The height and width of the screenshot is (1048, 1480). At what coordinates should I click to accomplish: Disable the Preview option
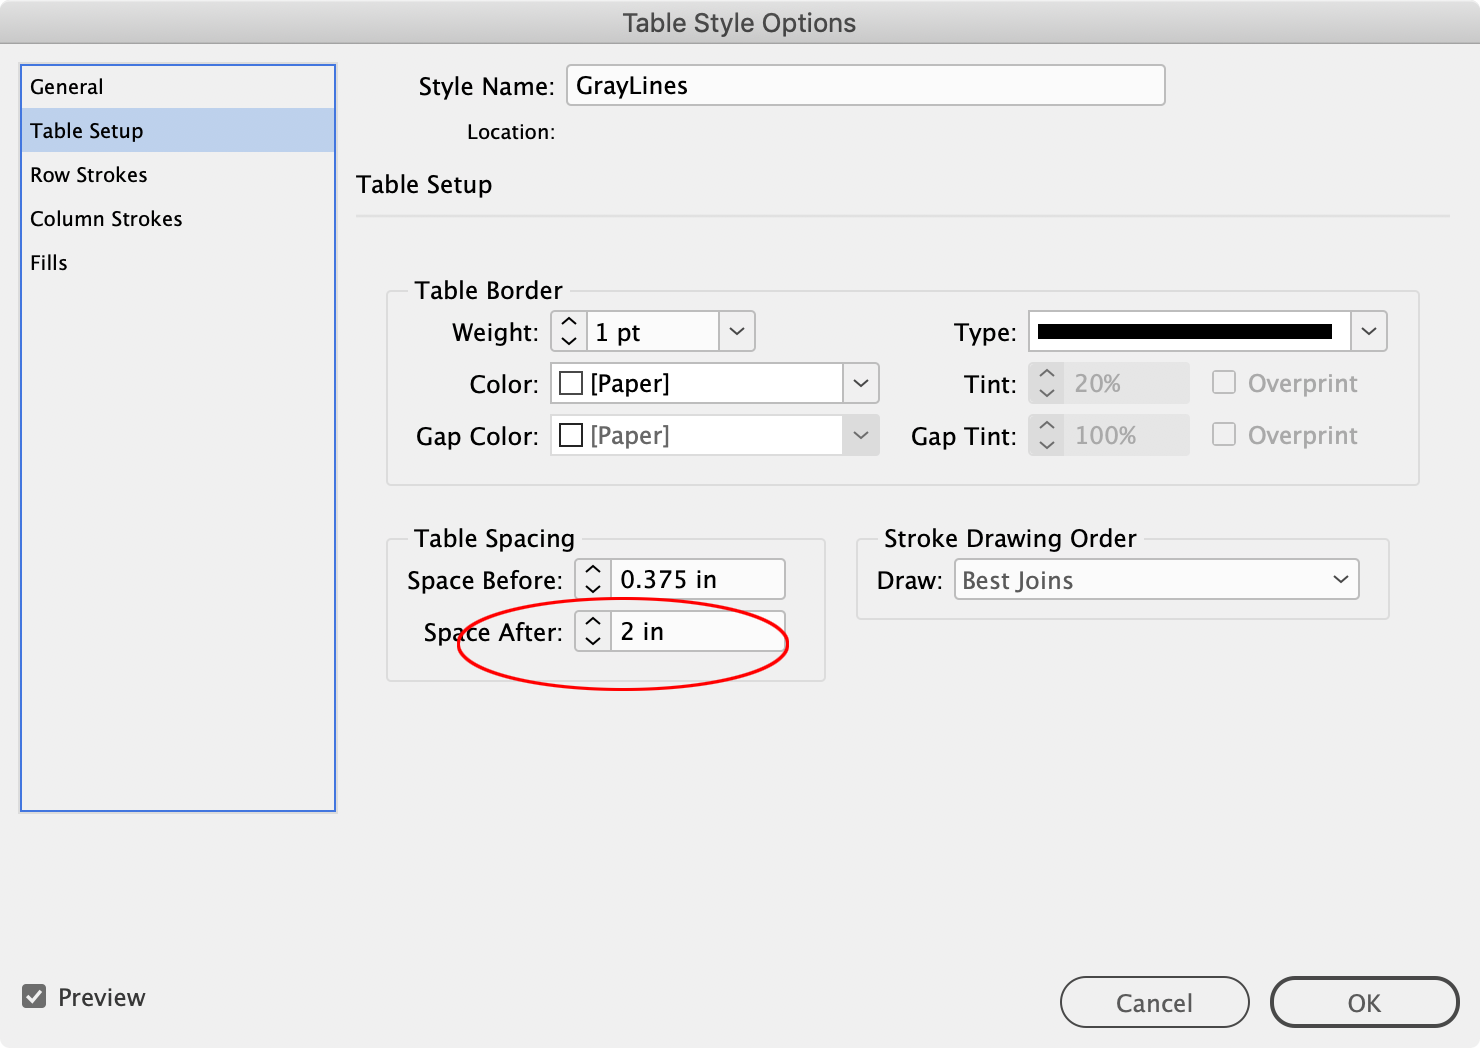34,996
